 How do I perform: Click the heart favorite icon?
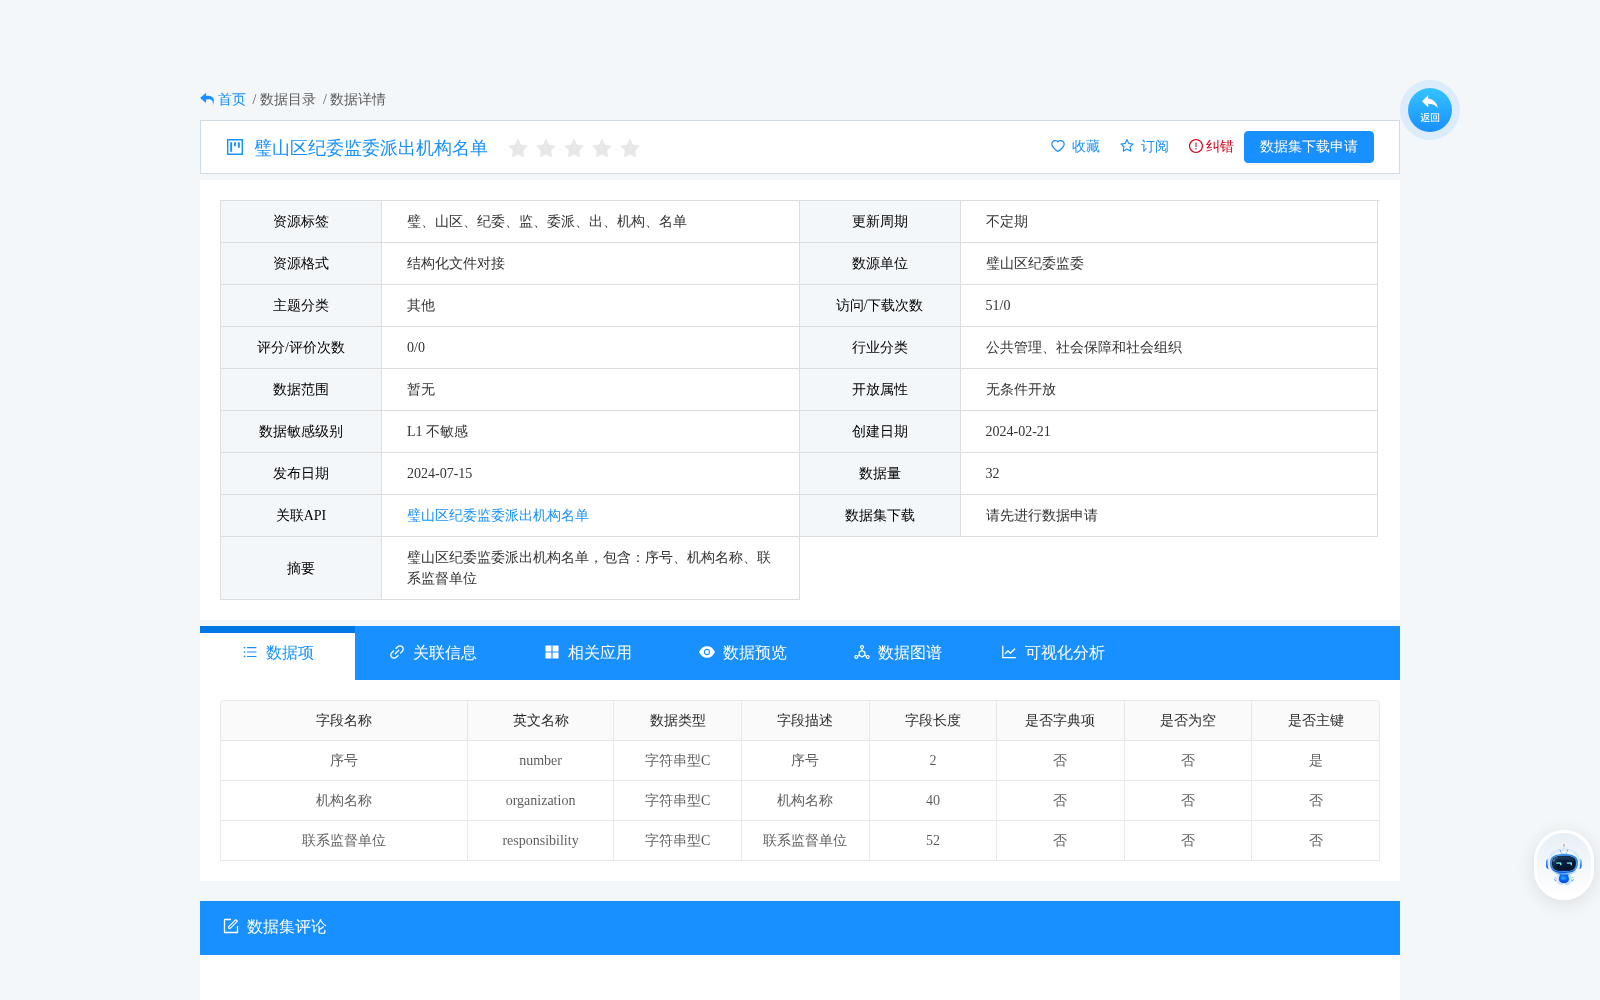1058,146
